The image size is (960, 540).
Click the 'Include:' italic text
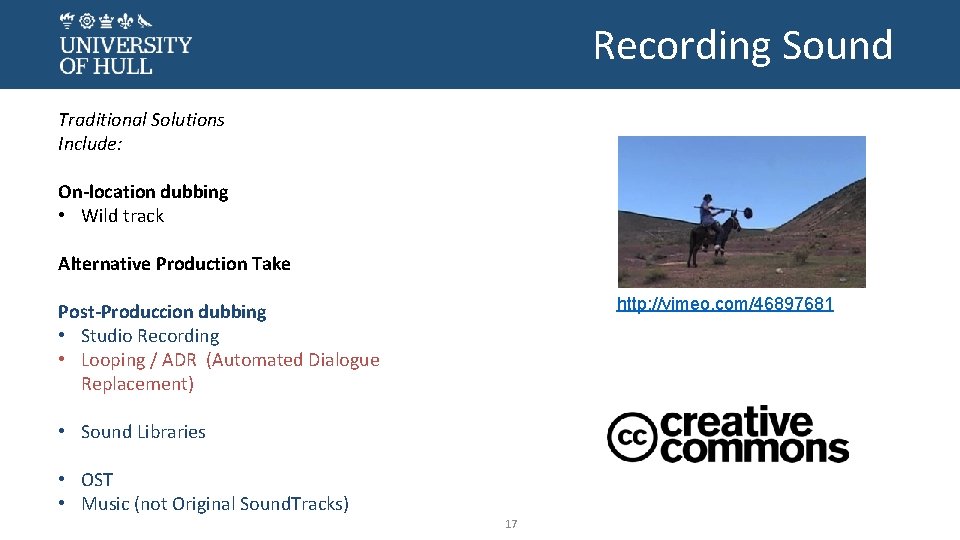(90, 144)
